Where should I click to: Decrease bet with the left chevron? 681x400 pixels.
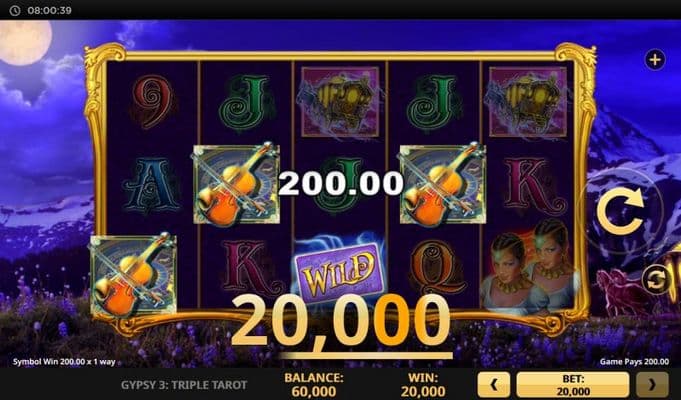pos(494,384)
